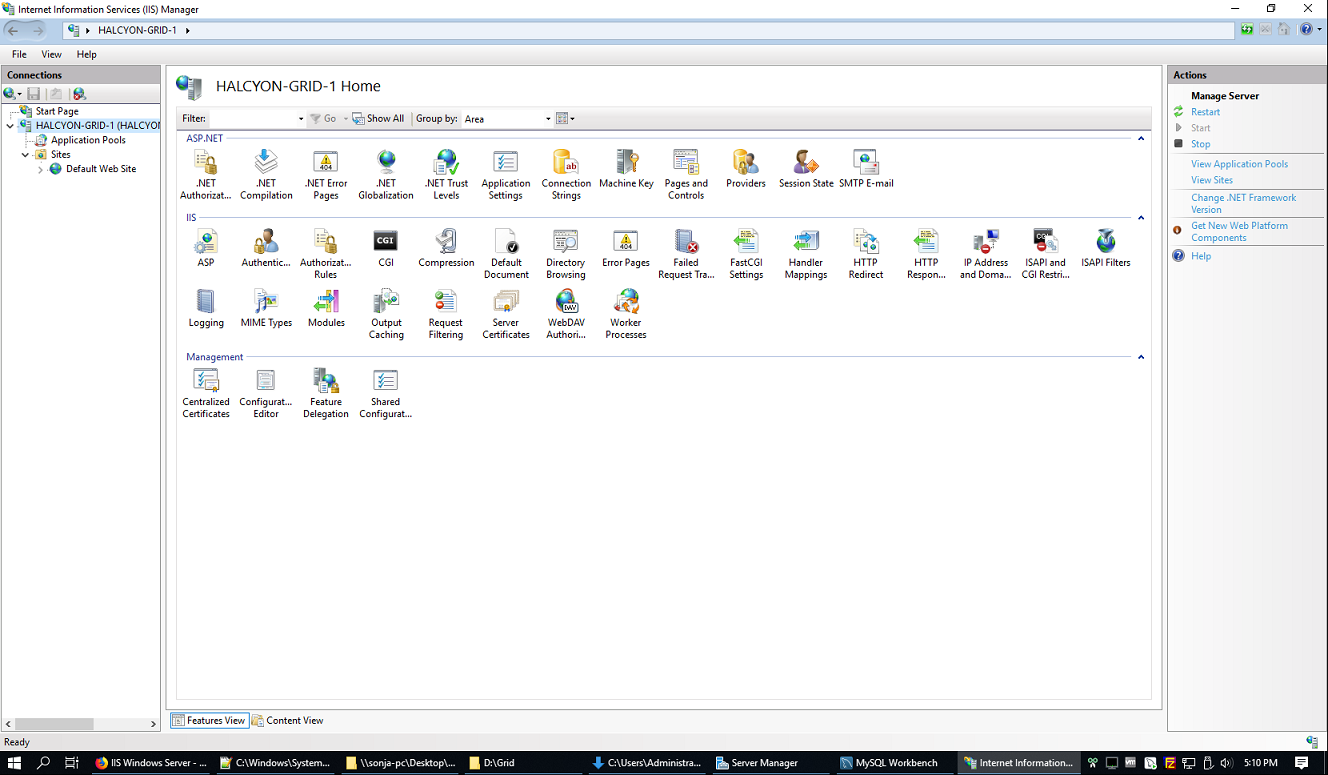
Task: Open Configuration Editor feature
Action: (x=266, y=393)
